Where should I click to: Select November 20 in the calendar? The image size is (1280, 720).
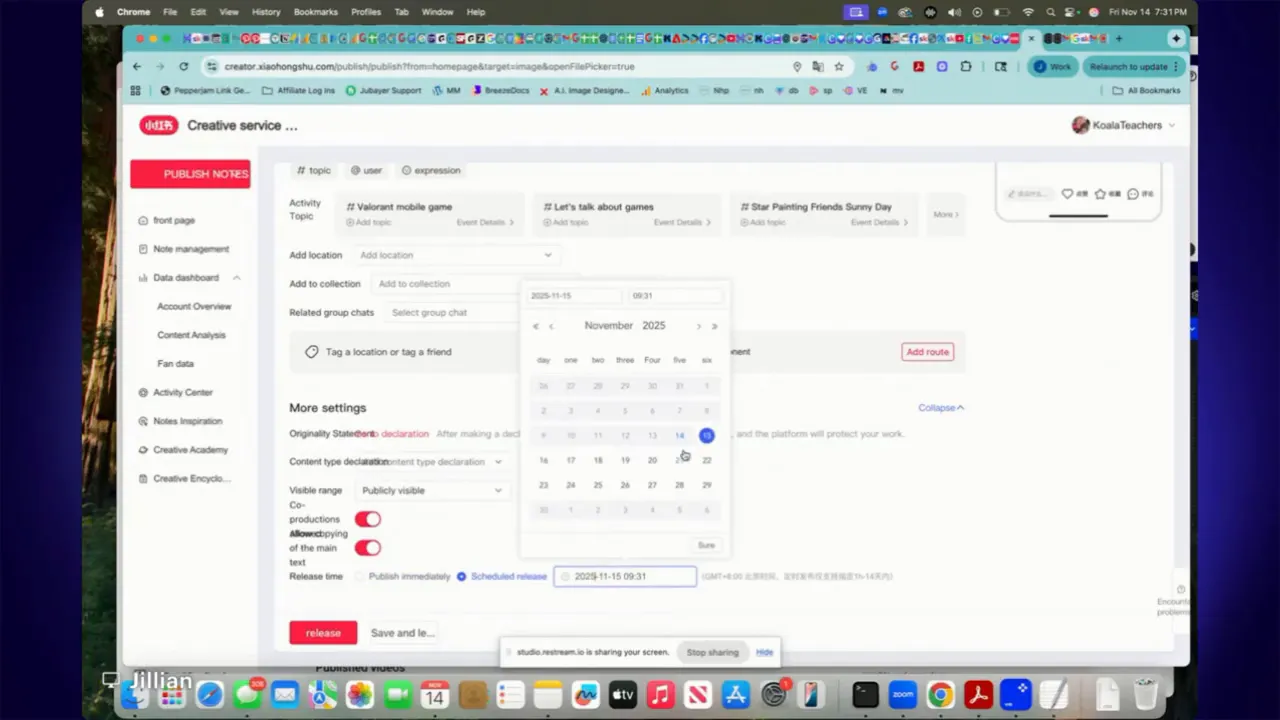[x=652, y=459]
